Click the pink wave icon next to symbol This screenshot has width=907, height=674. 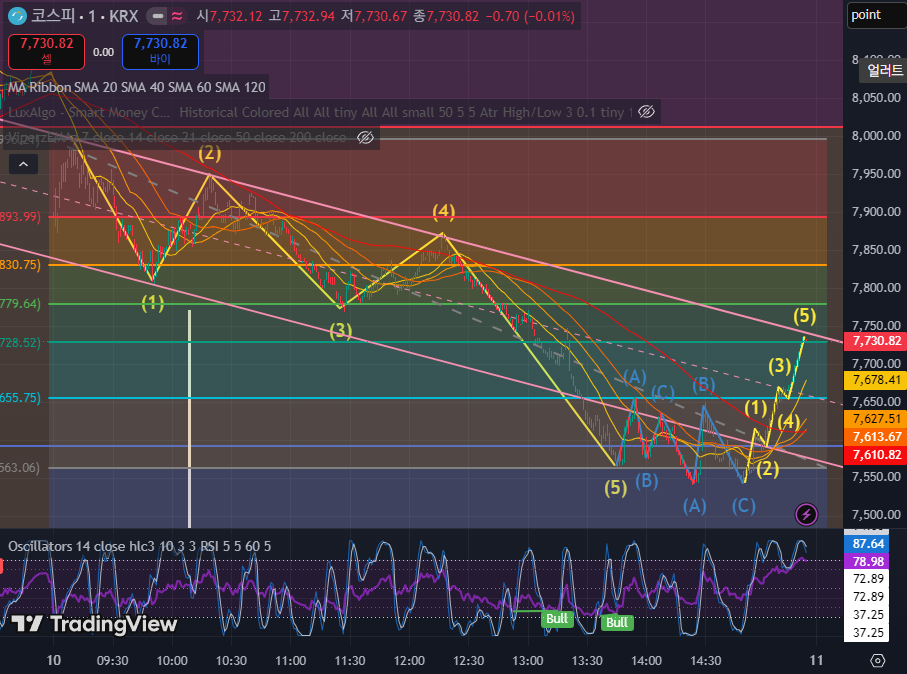(x=177, y=16)
